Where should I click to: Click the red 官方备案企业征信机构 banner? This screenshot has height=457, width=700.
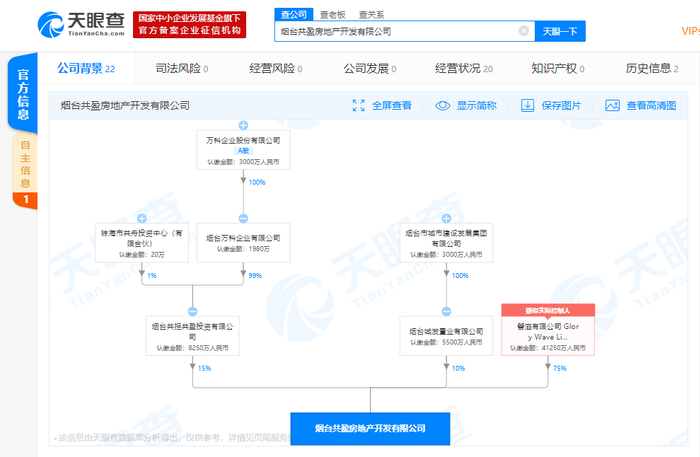click(189, 25)
